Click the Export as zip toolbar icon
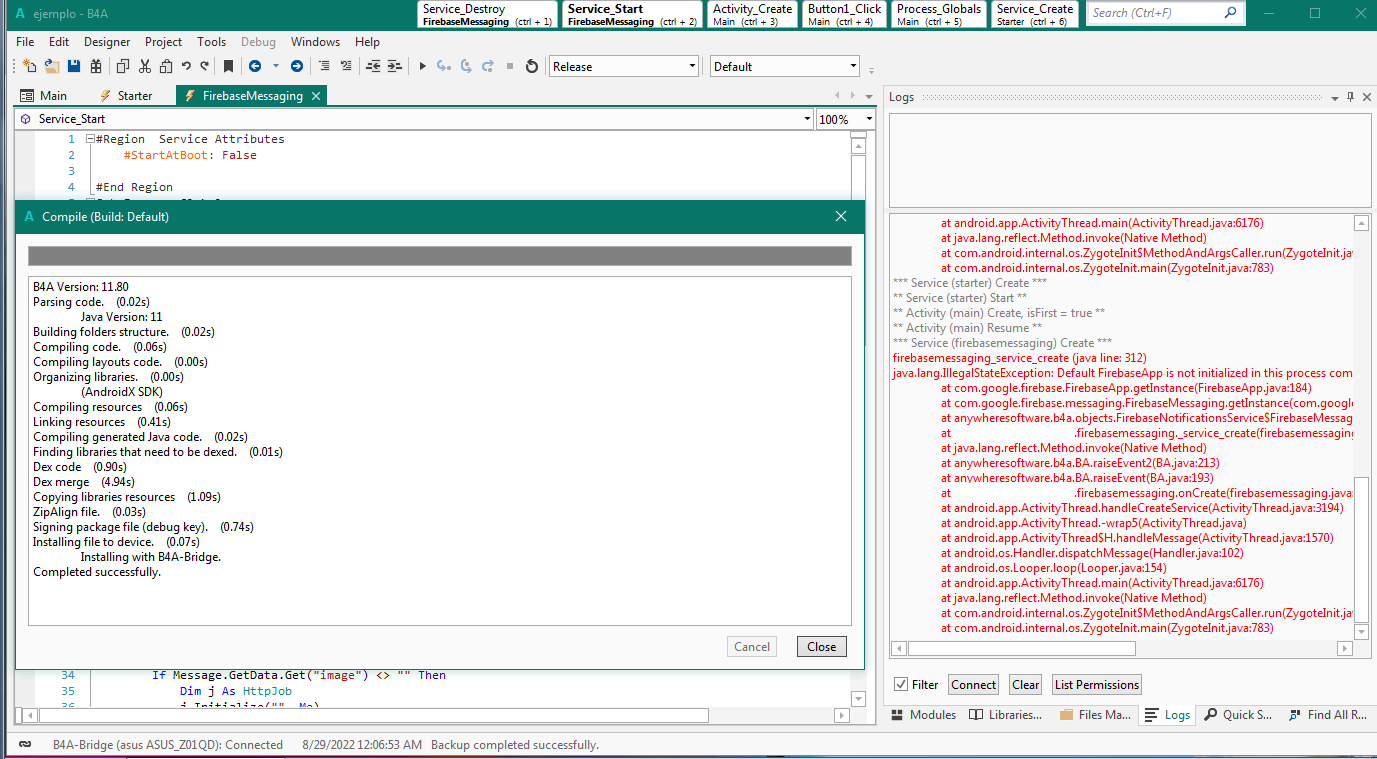Screen dimensions: 1377x759 [96, 67]
